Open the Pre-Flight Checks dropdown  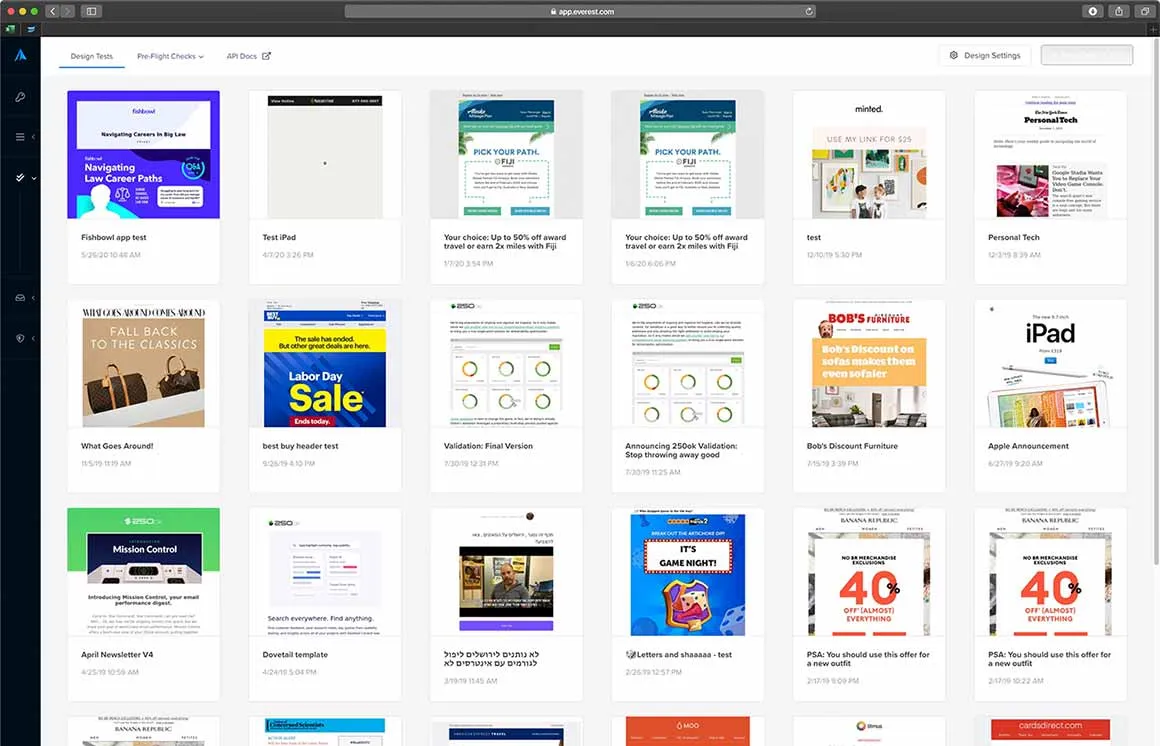tap(170, 56)
